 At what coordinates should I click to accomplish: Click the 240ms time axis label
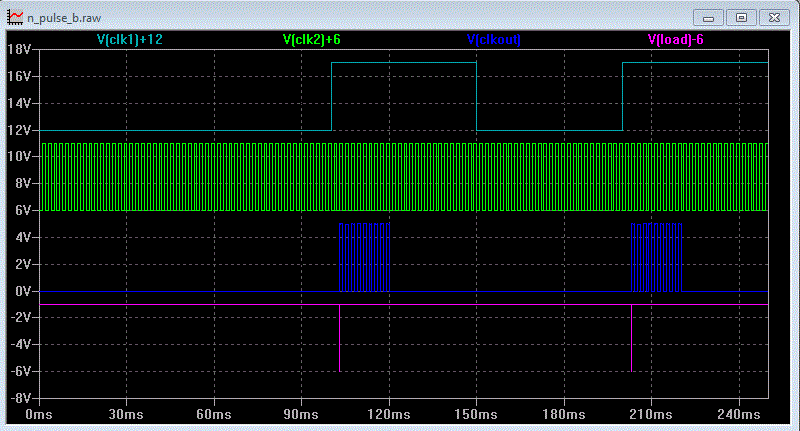tap(739, 415)
